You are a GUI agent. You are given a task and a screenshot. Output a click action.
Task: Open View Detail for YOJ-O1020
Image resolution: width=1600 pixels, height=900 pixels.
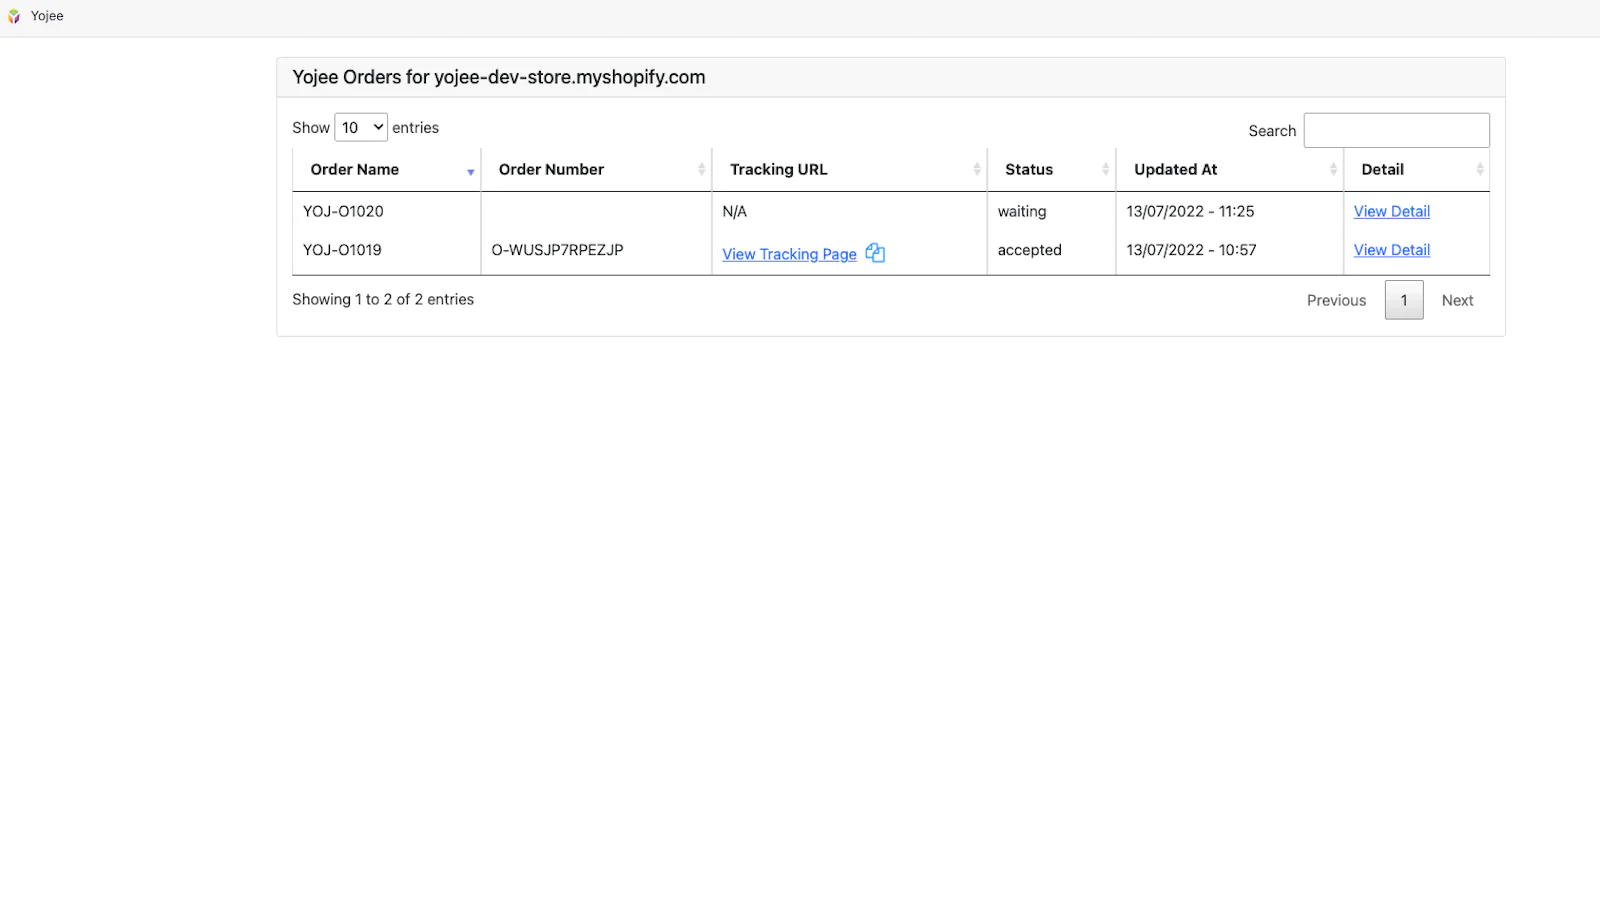(x=1391, y=211)
